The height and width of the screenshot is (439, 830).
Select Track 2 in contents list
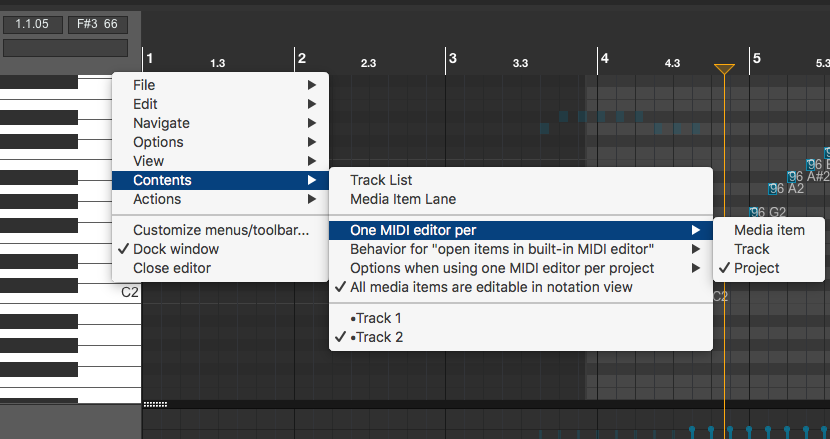pos(377,337)
